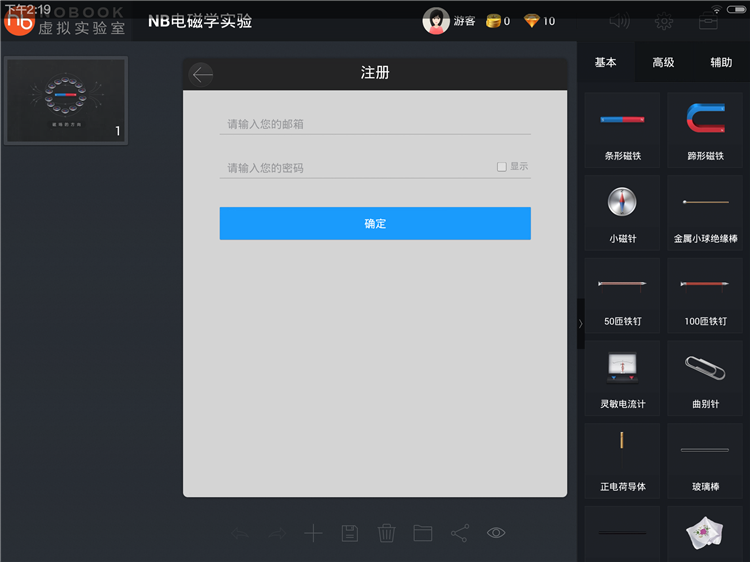This screenshot has width=750, height=562.
Task: Collapse the component panel with the side arrow
Action: pos(581,324)
